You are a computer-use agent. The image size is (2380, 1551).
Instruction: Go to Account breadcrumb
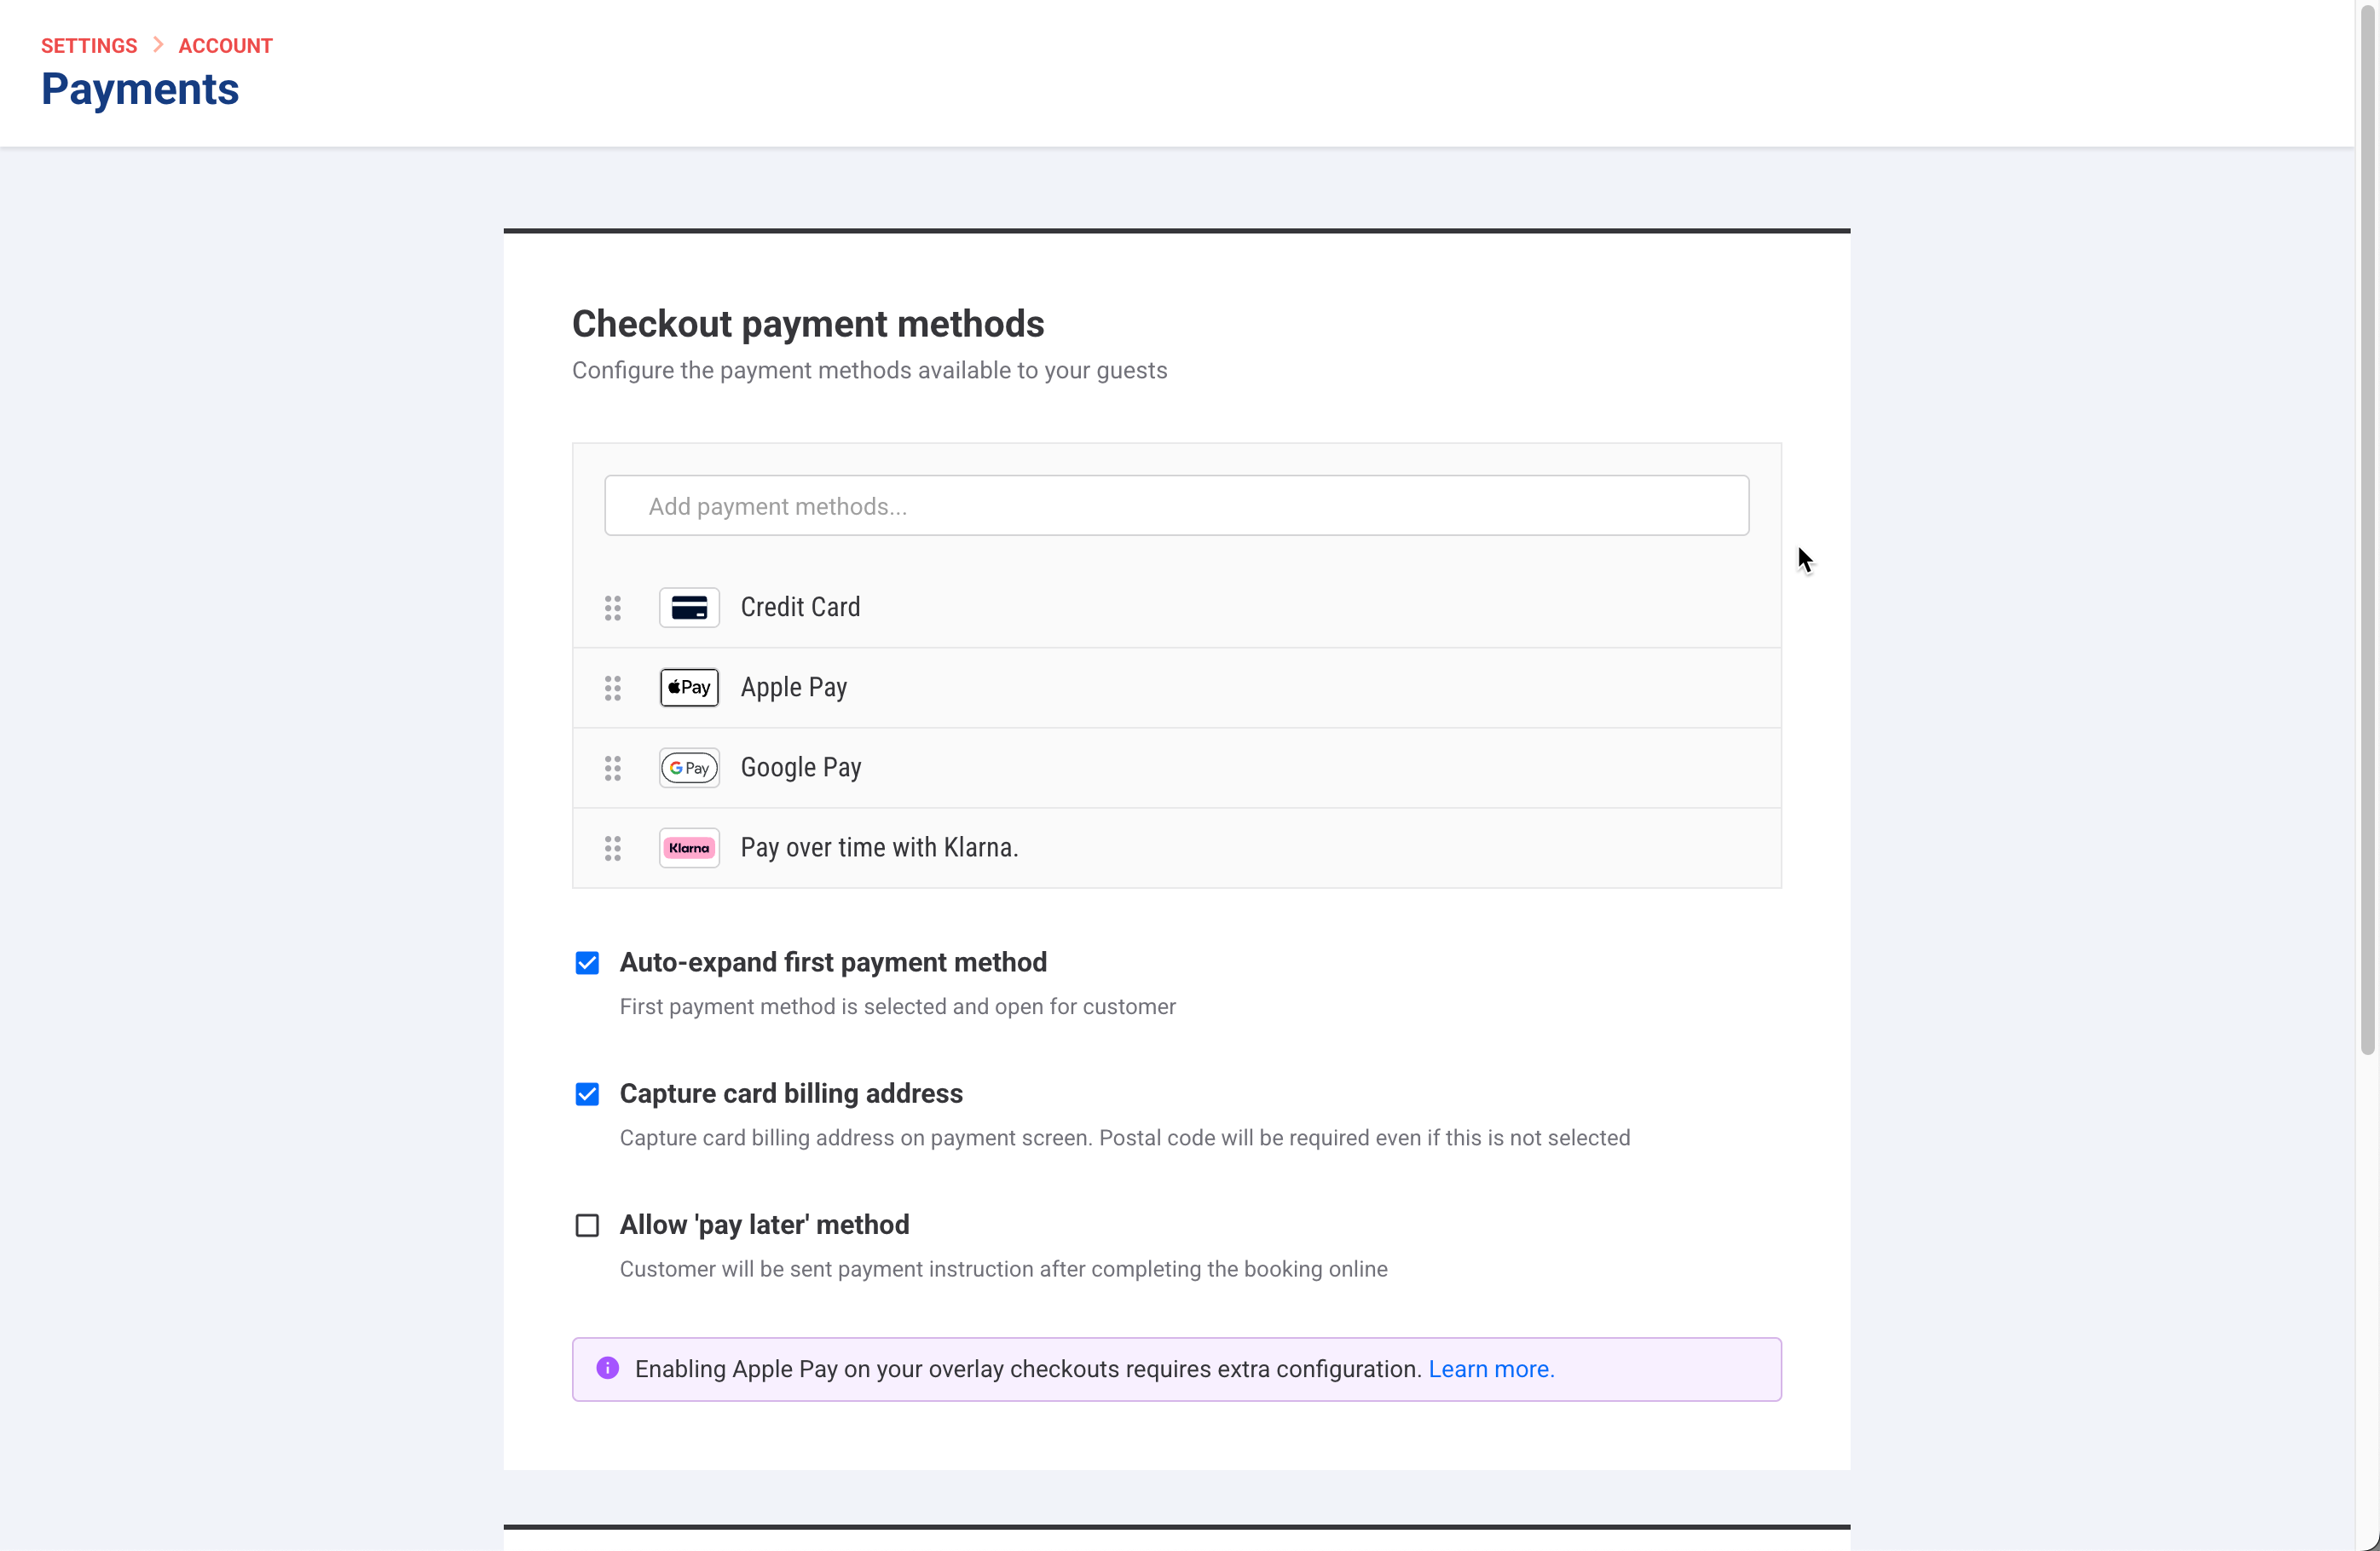(225, 46)
